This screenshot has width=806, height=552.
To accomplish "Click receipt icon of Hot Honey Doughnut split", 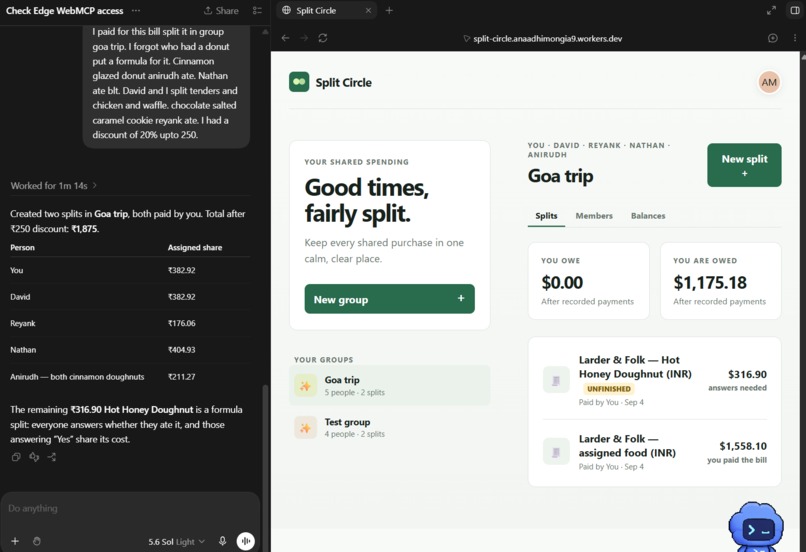I will (556, 380).
